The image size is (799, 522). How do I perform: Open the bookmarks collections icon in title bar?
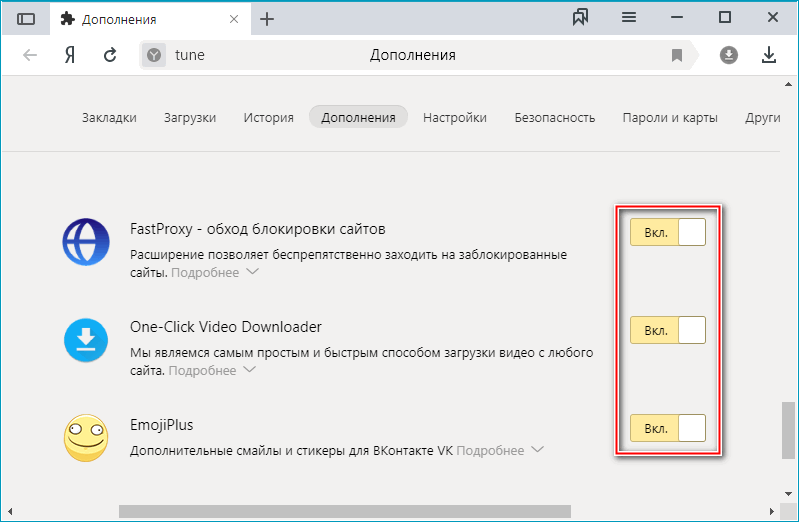(x=581, y=18)
